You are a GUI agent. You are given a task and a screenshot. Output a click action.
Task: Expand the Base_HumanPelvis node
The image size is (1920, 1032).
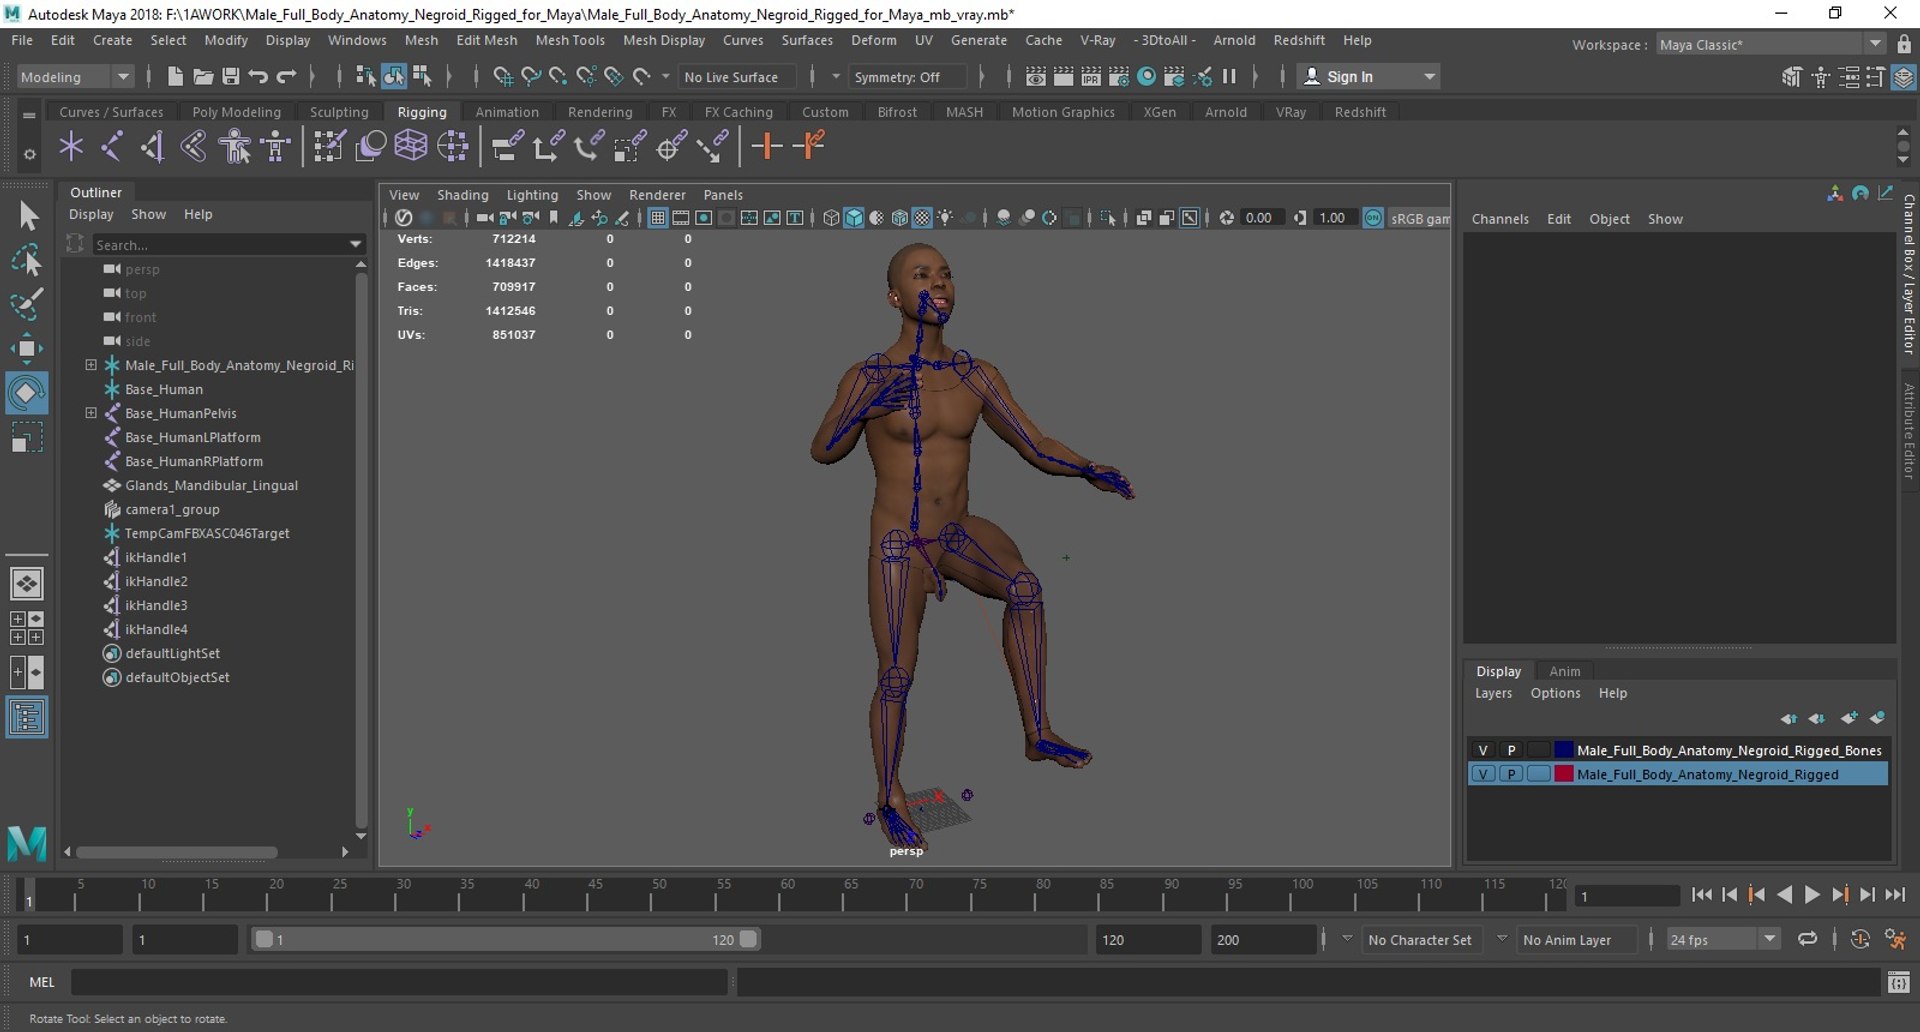point(91,413)
